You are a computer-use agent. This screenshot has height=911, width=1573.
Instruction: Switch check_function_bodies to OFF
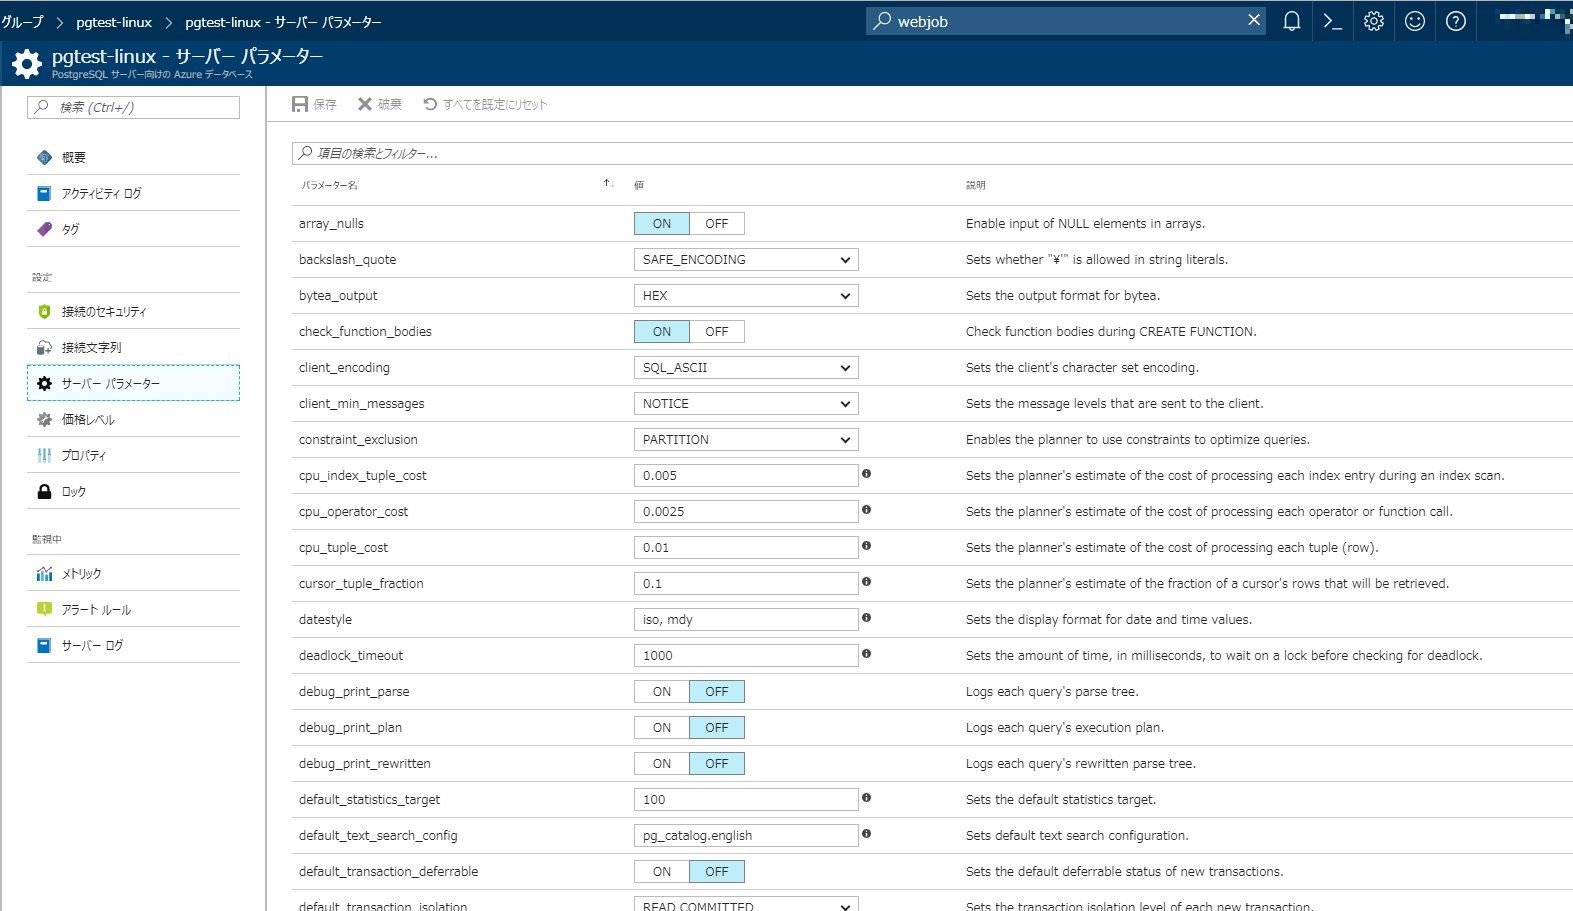pos(716,332)
